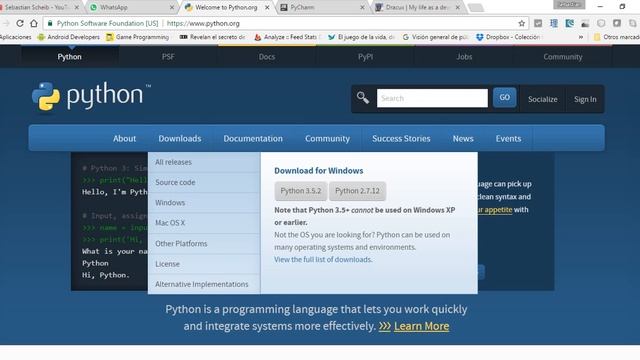The width and height of the screenshot is (640, 360).
Task: Reload the page with the refresh icon
Action: point(20,23)
